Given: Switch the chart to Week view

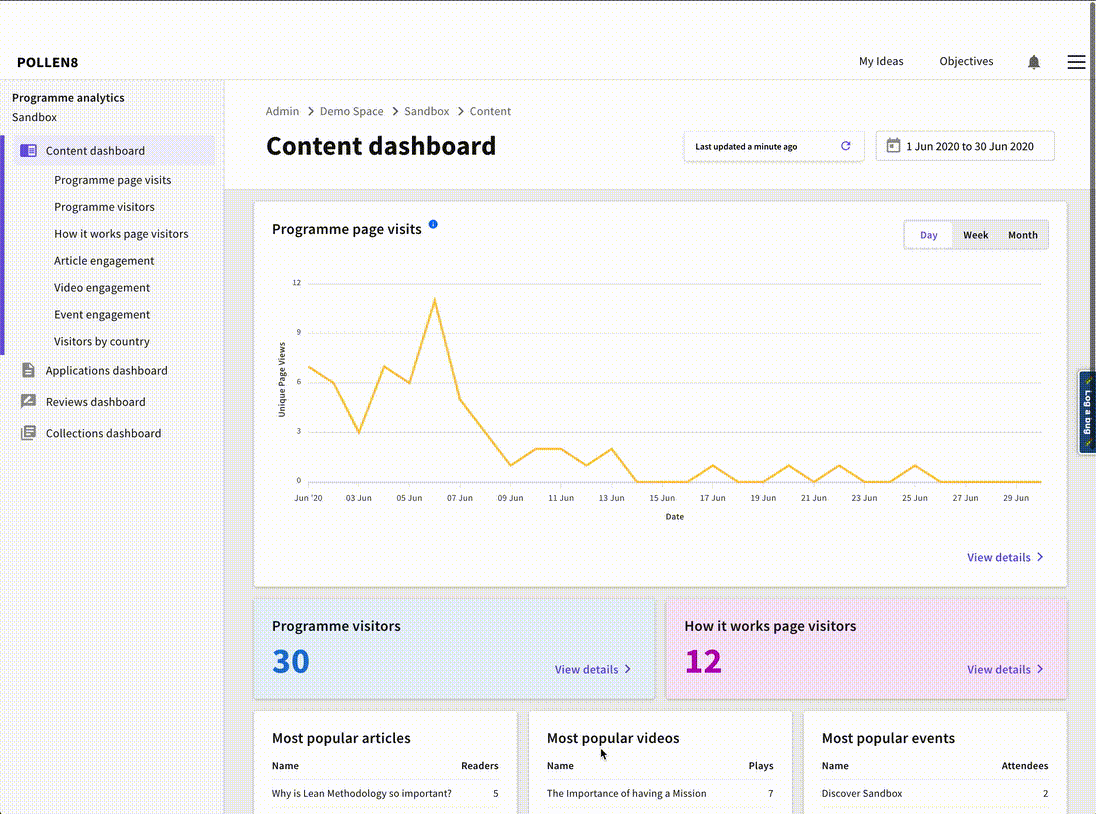Looking at the screenshot, I should tap(975, 234).
